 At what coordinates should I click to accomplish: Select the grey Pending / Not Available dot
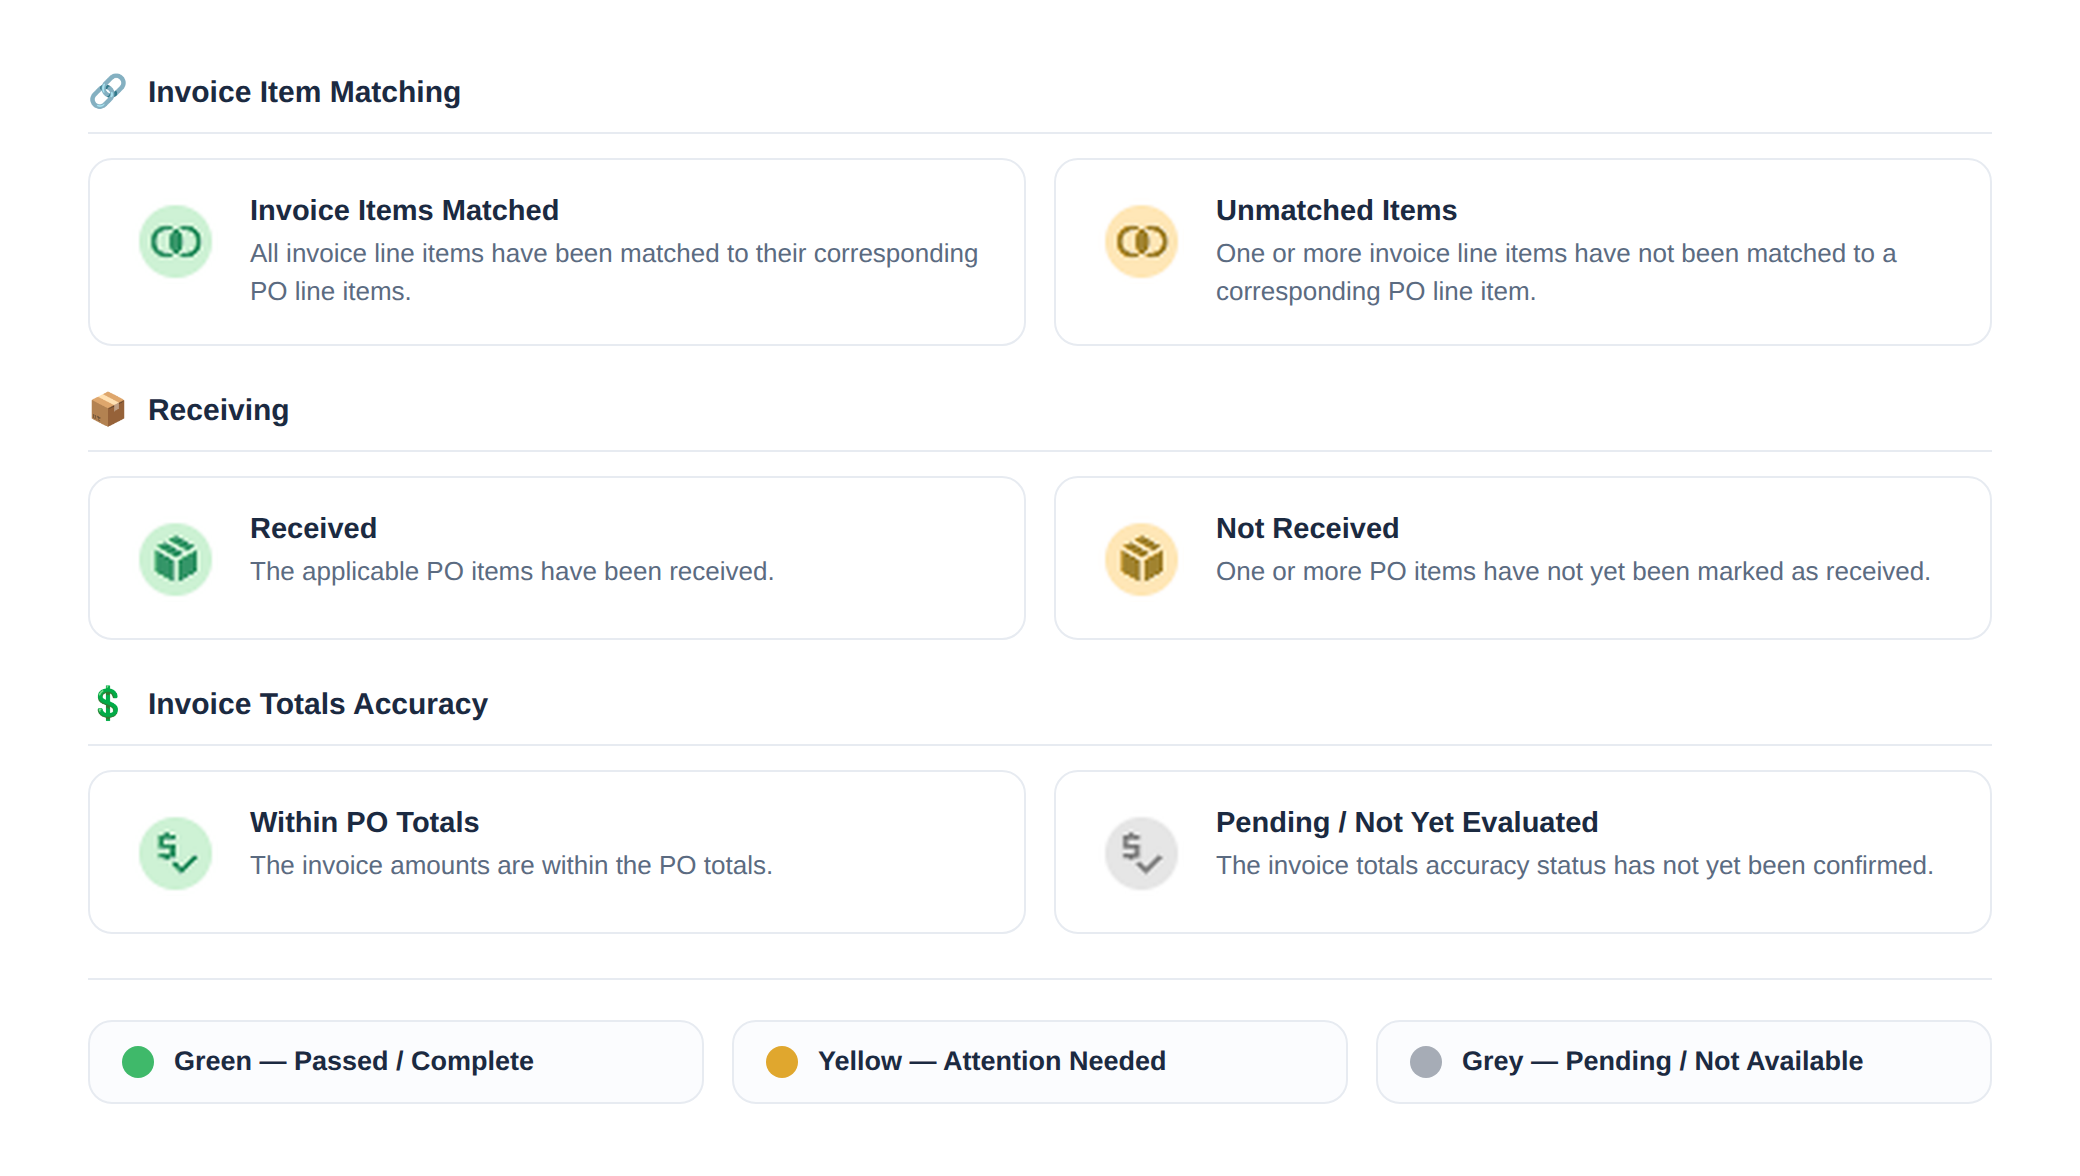tap(1426, 1061)
